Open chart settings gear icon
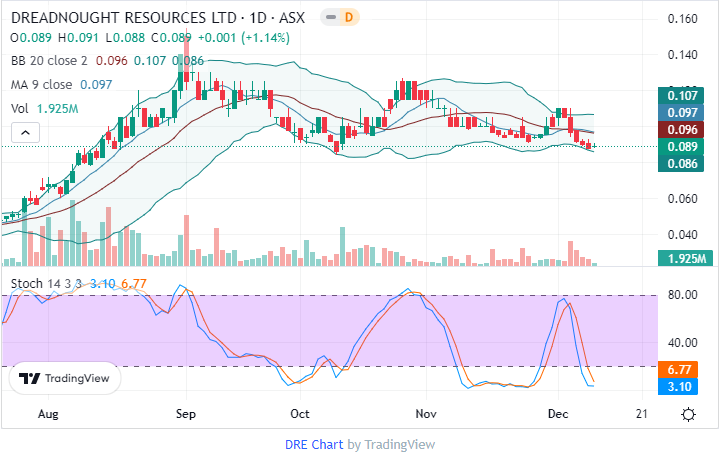723x458 pixels. 688,414
